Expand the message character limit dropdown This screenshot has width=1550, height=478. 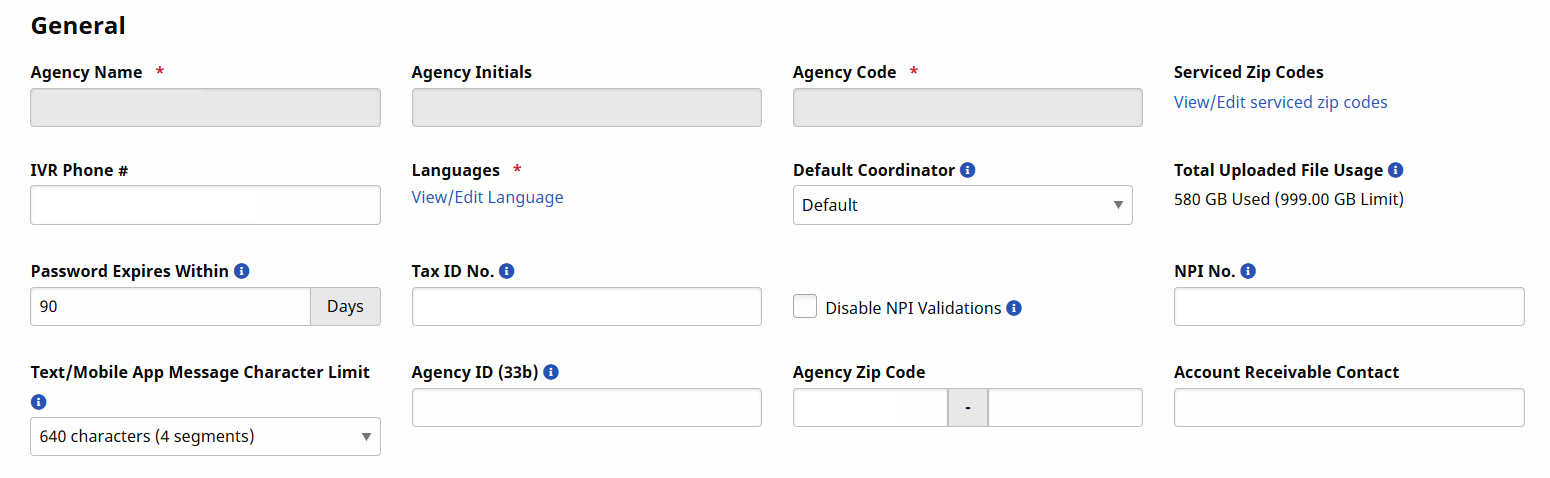click(x=205, y=436)
